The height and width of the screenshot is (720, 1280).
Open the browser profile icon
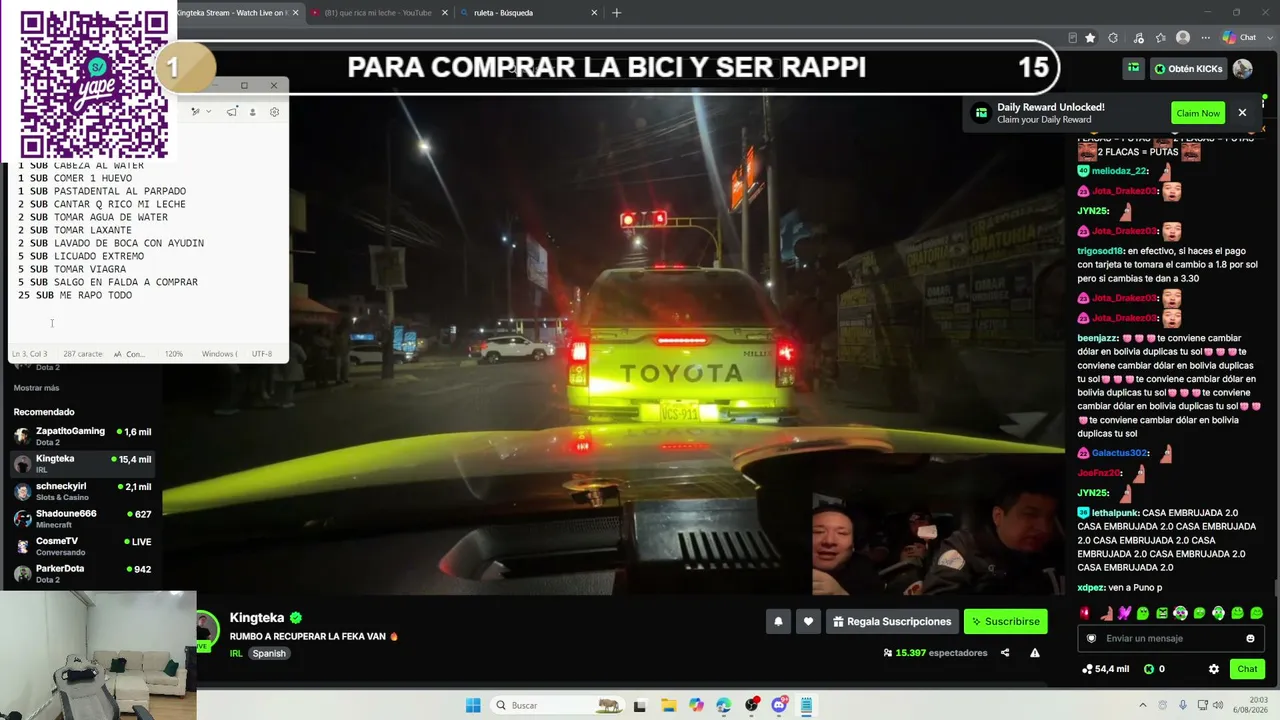pos(1183,38)
